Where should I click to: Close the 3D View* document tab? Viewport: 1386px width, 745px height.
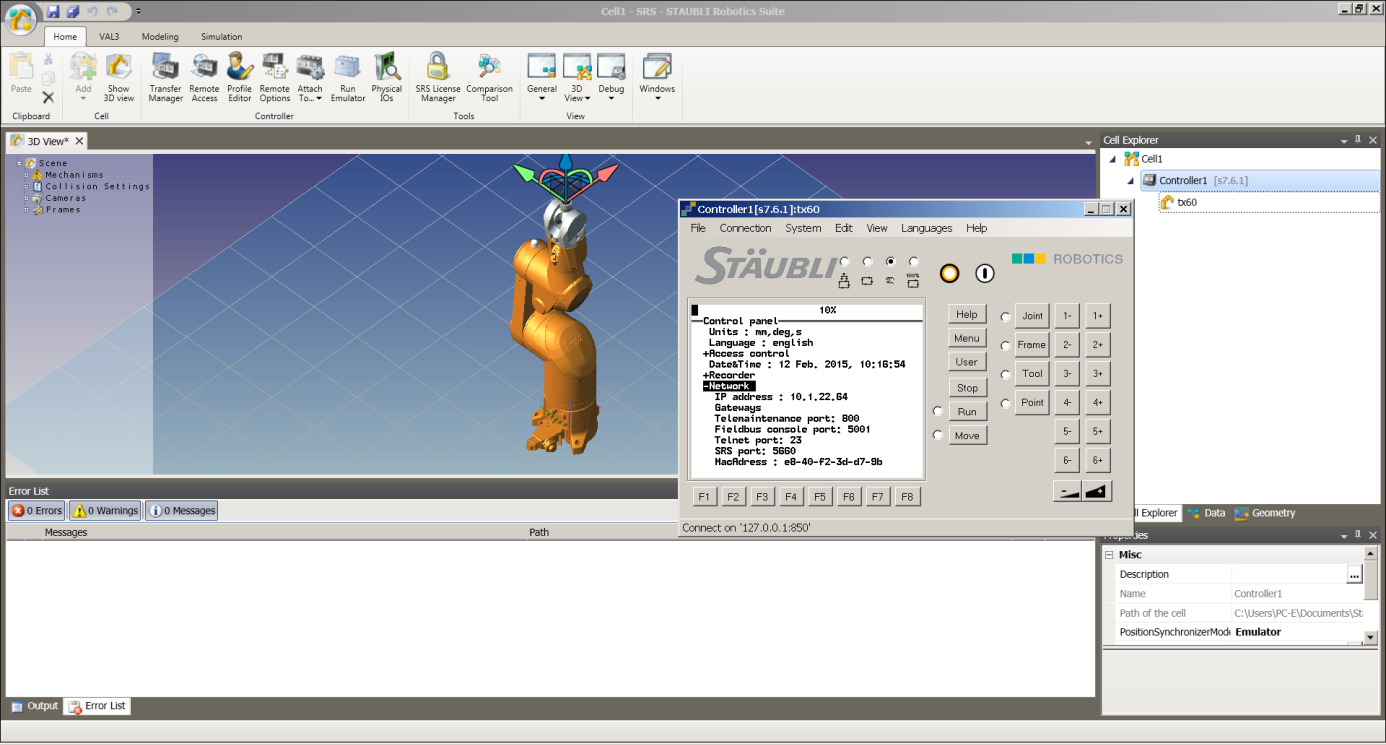[78, 141]
